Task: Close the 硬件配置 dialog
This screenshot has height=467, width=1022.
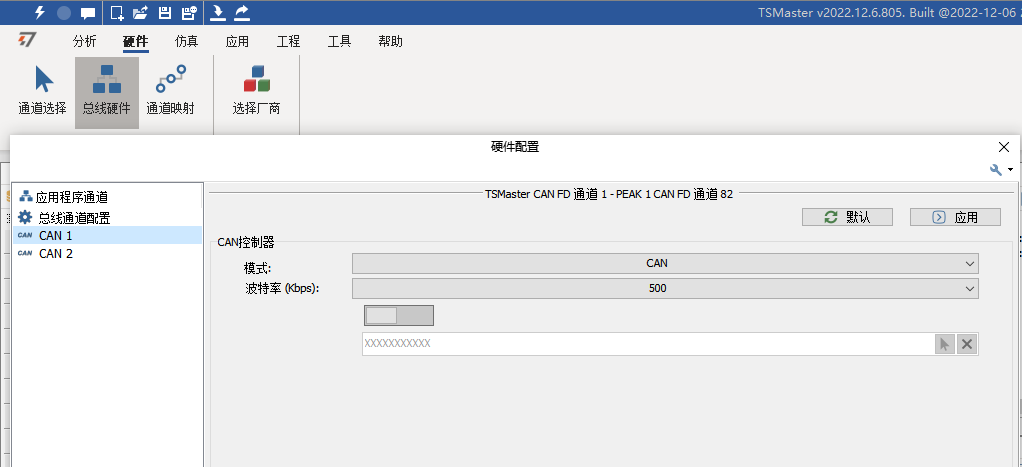Action: point(1004,147)
